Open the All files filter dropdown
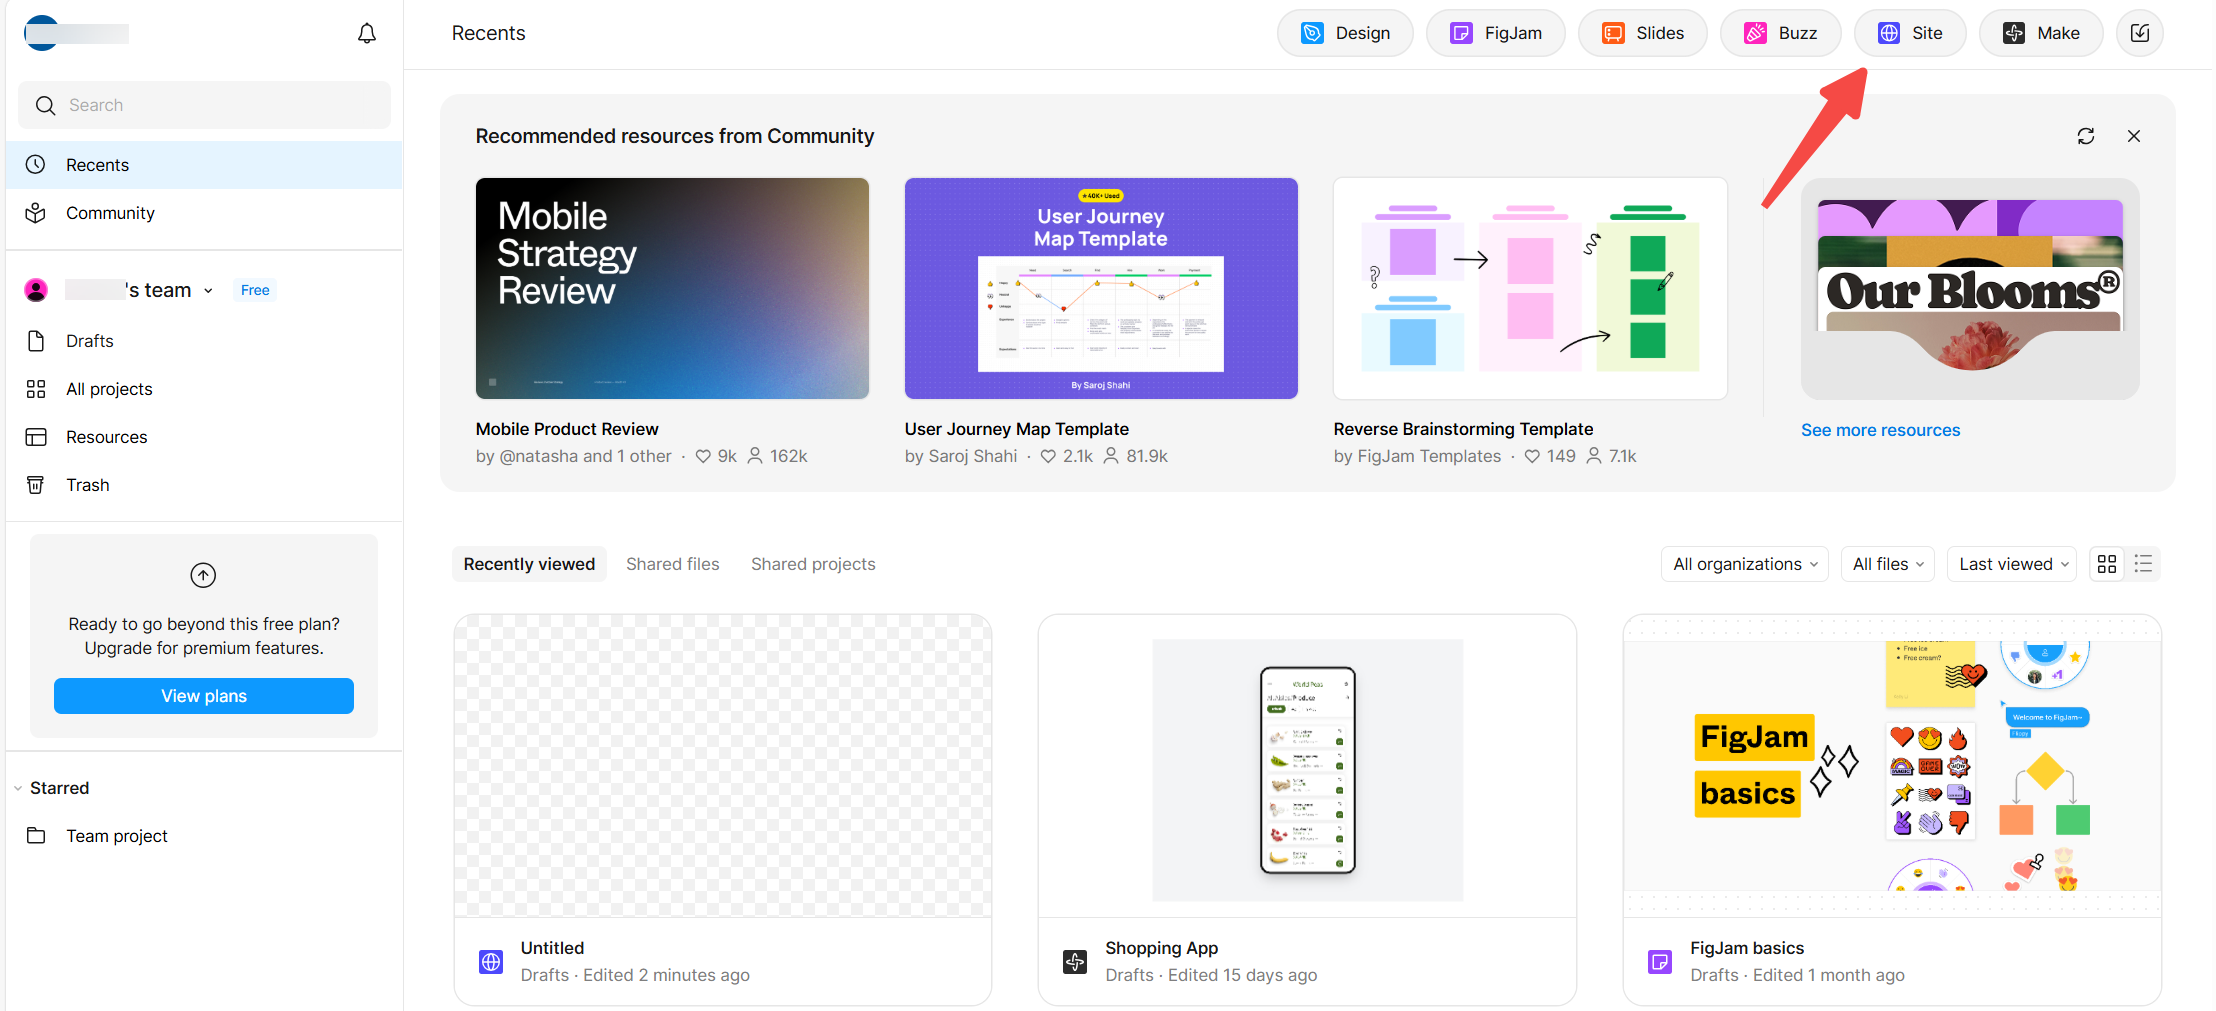The width and height of the screenshot is (2216, 1011). click(x=1887, y=564)
